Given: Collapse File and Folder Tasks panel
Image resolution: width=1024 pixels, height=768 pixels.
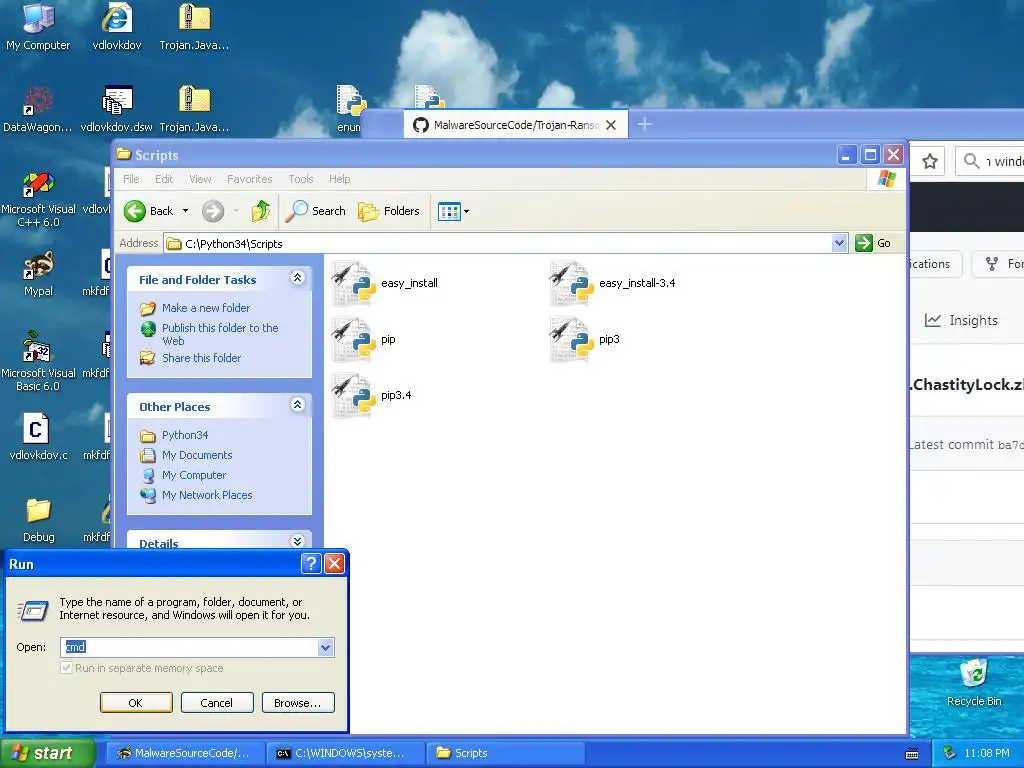Looking at the screenshot, I should [297, 278].
